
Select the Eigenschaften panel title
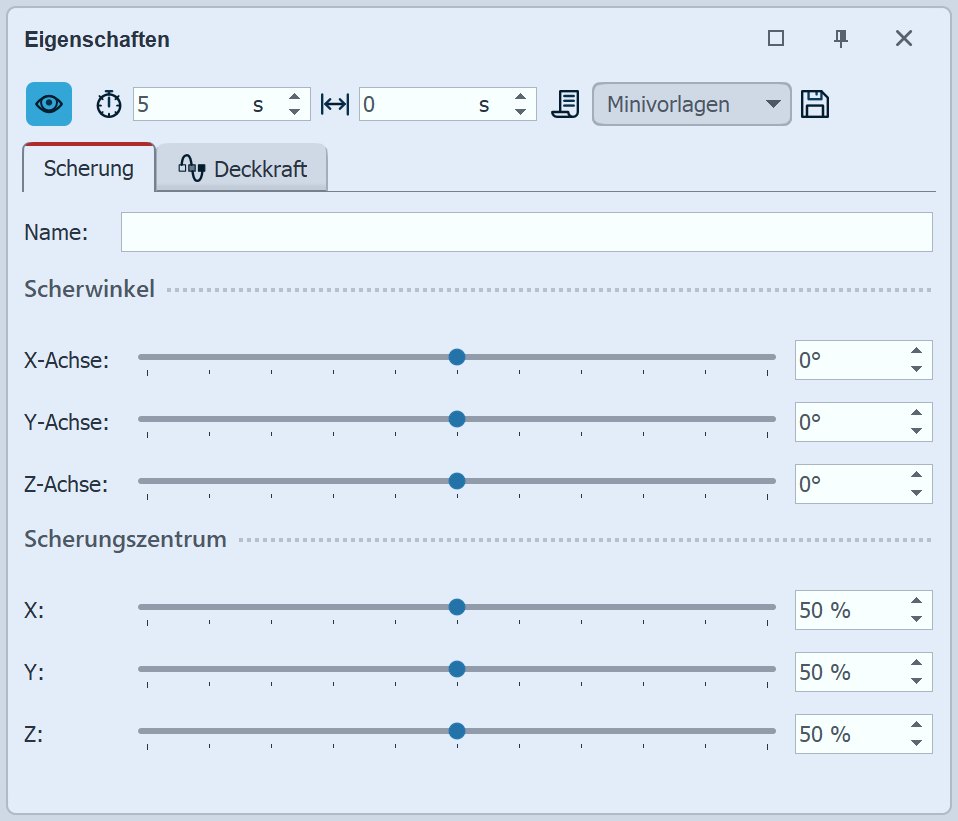click(96, 40)
